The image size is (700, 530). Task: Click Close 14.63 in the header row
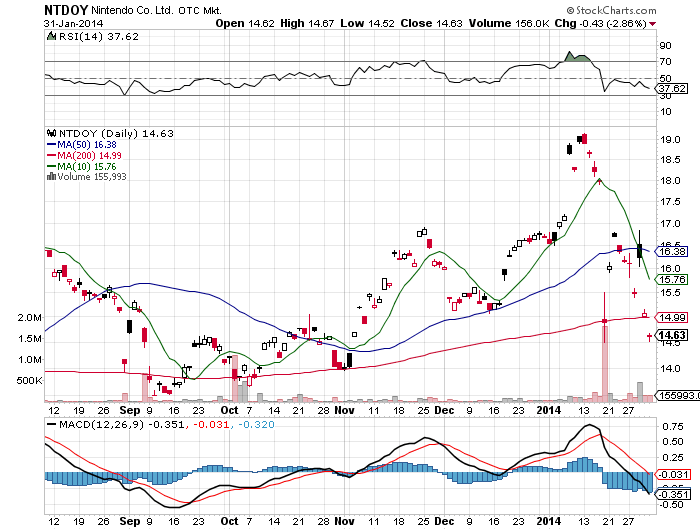tap(431, 23)
